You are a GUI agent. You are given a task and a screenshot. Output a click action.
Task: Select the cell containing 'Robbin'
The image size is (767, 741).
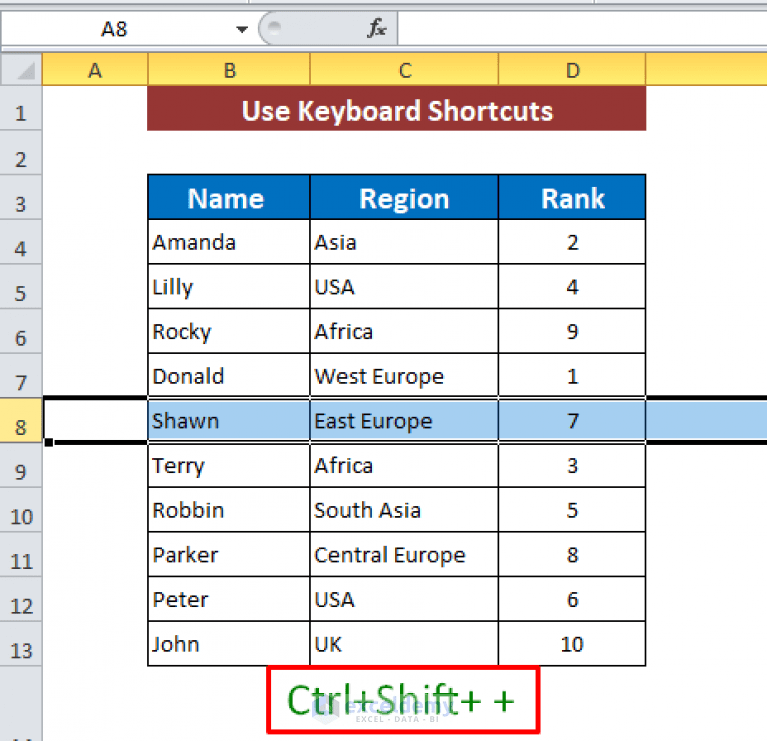[228, 510]
